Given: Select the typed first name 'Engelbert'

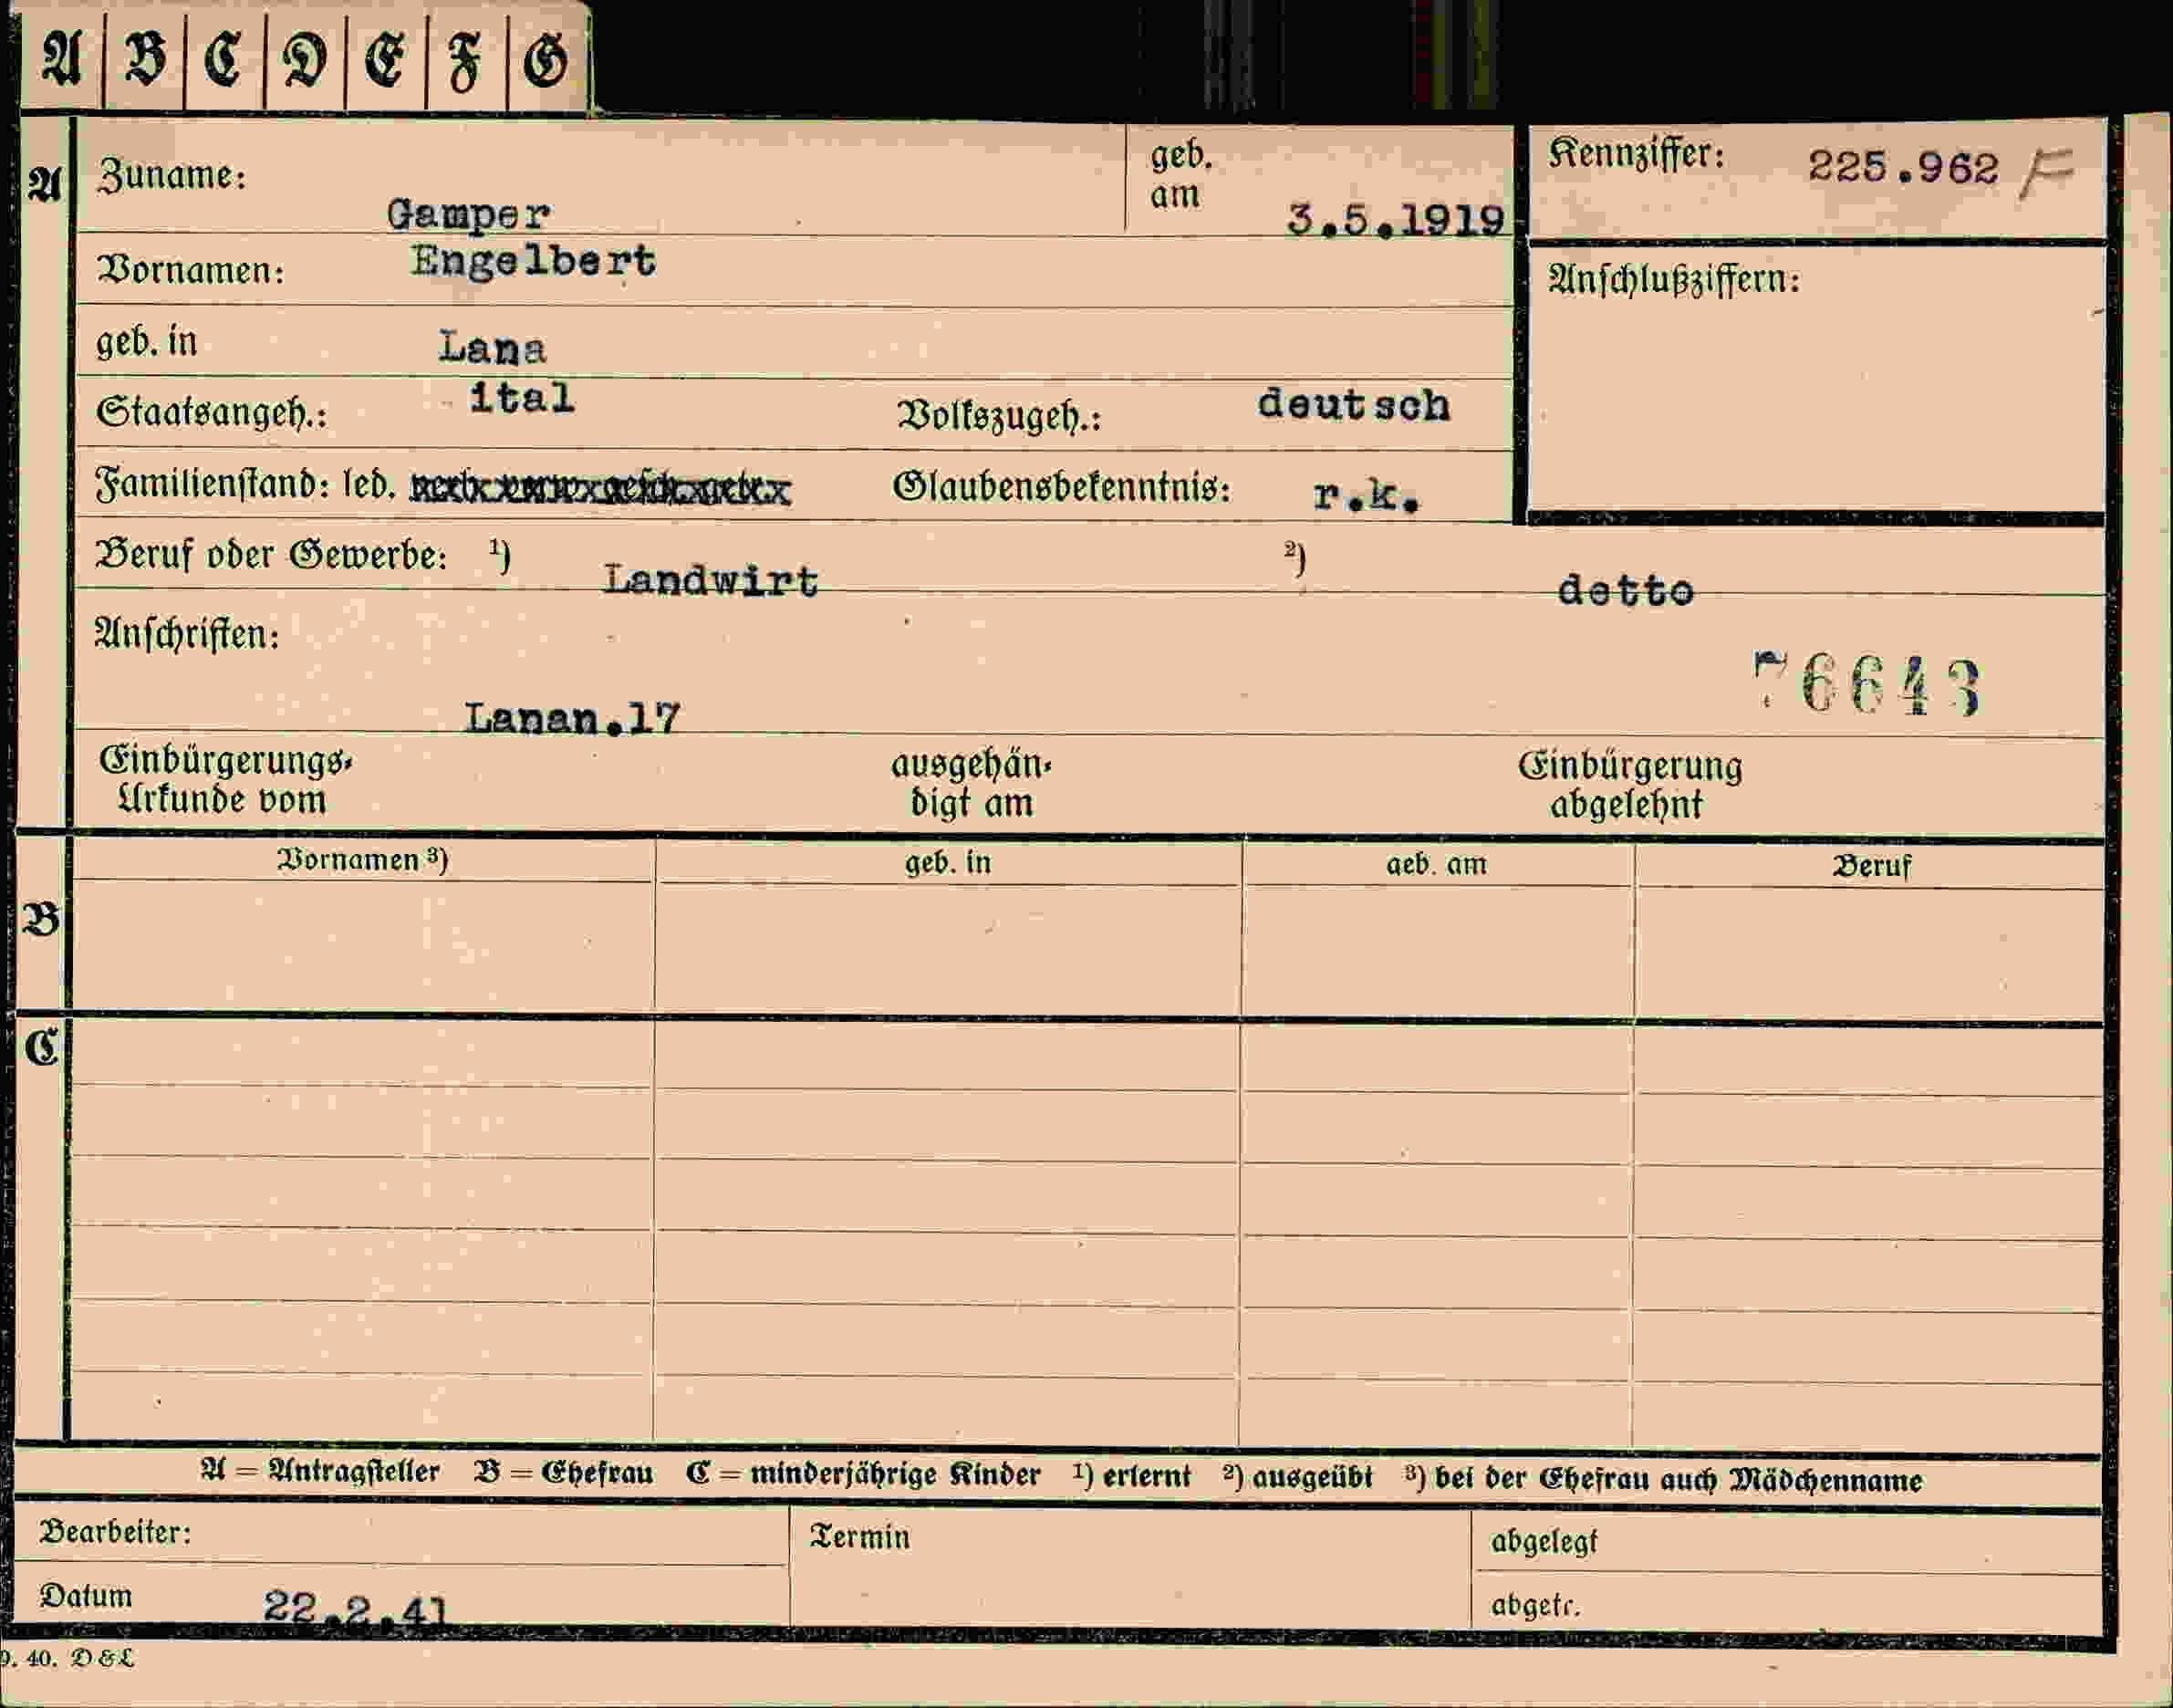Looking at the screenshot, I should coord(533,262).
